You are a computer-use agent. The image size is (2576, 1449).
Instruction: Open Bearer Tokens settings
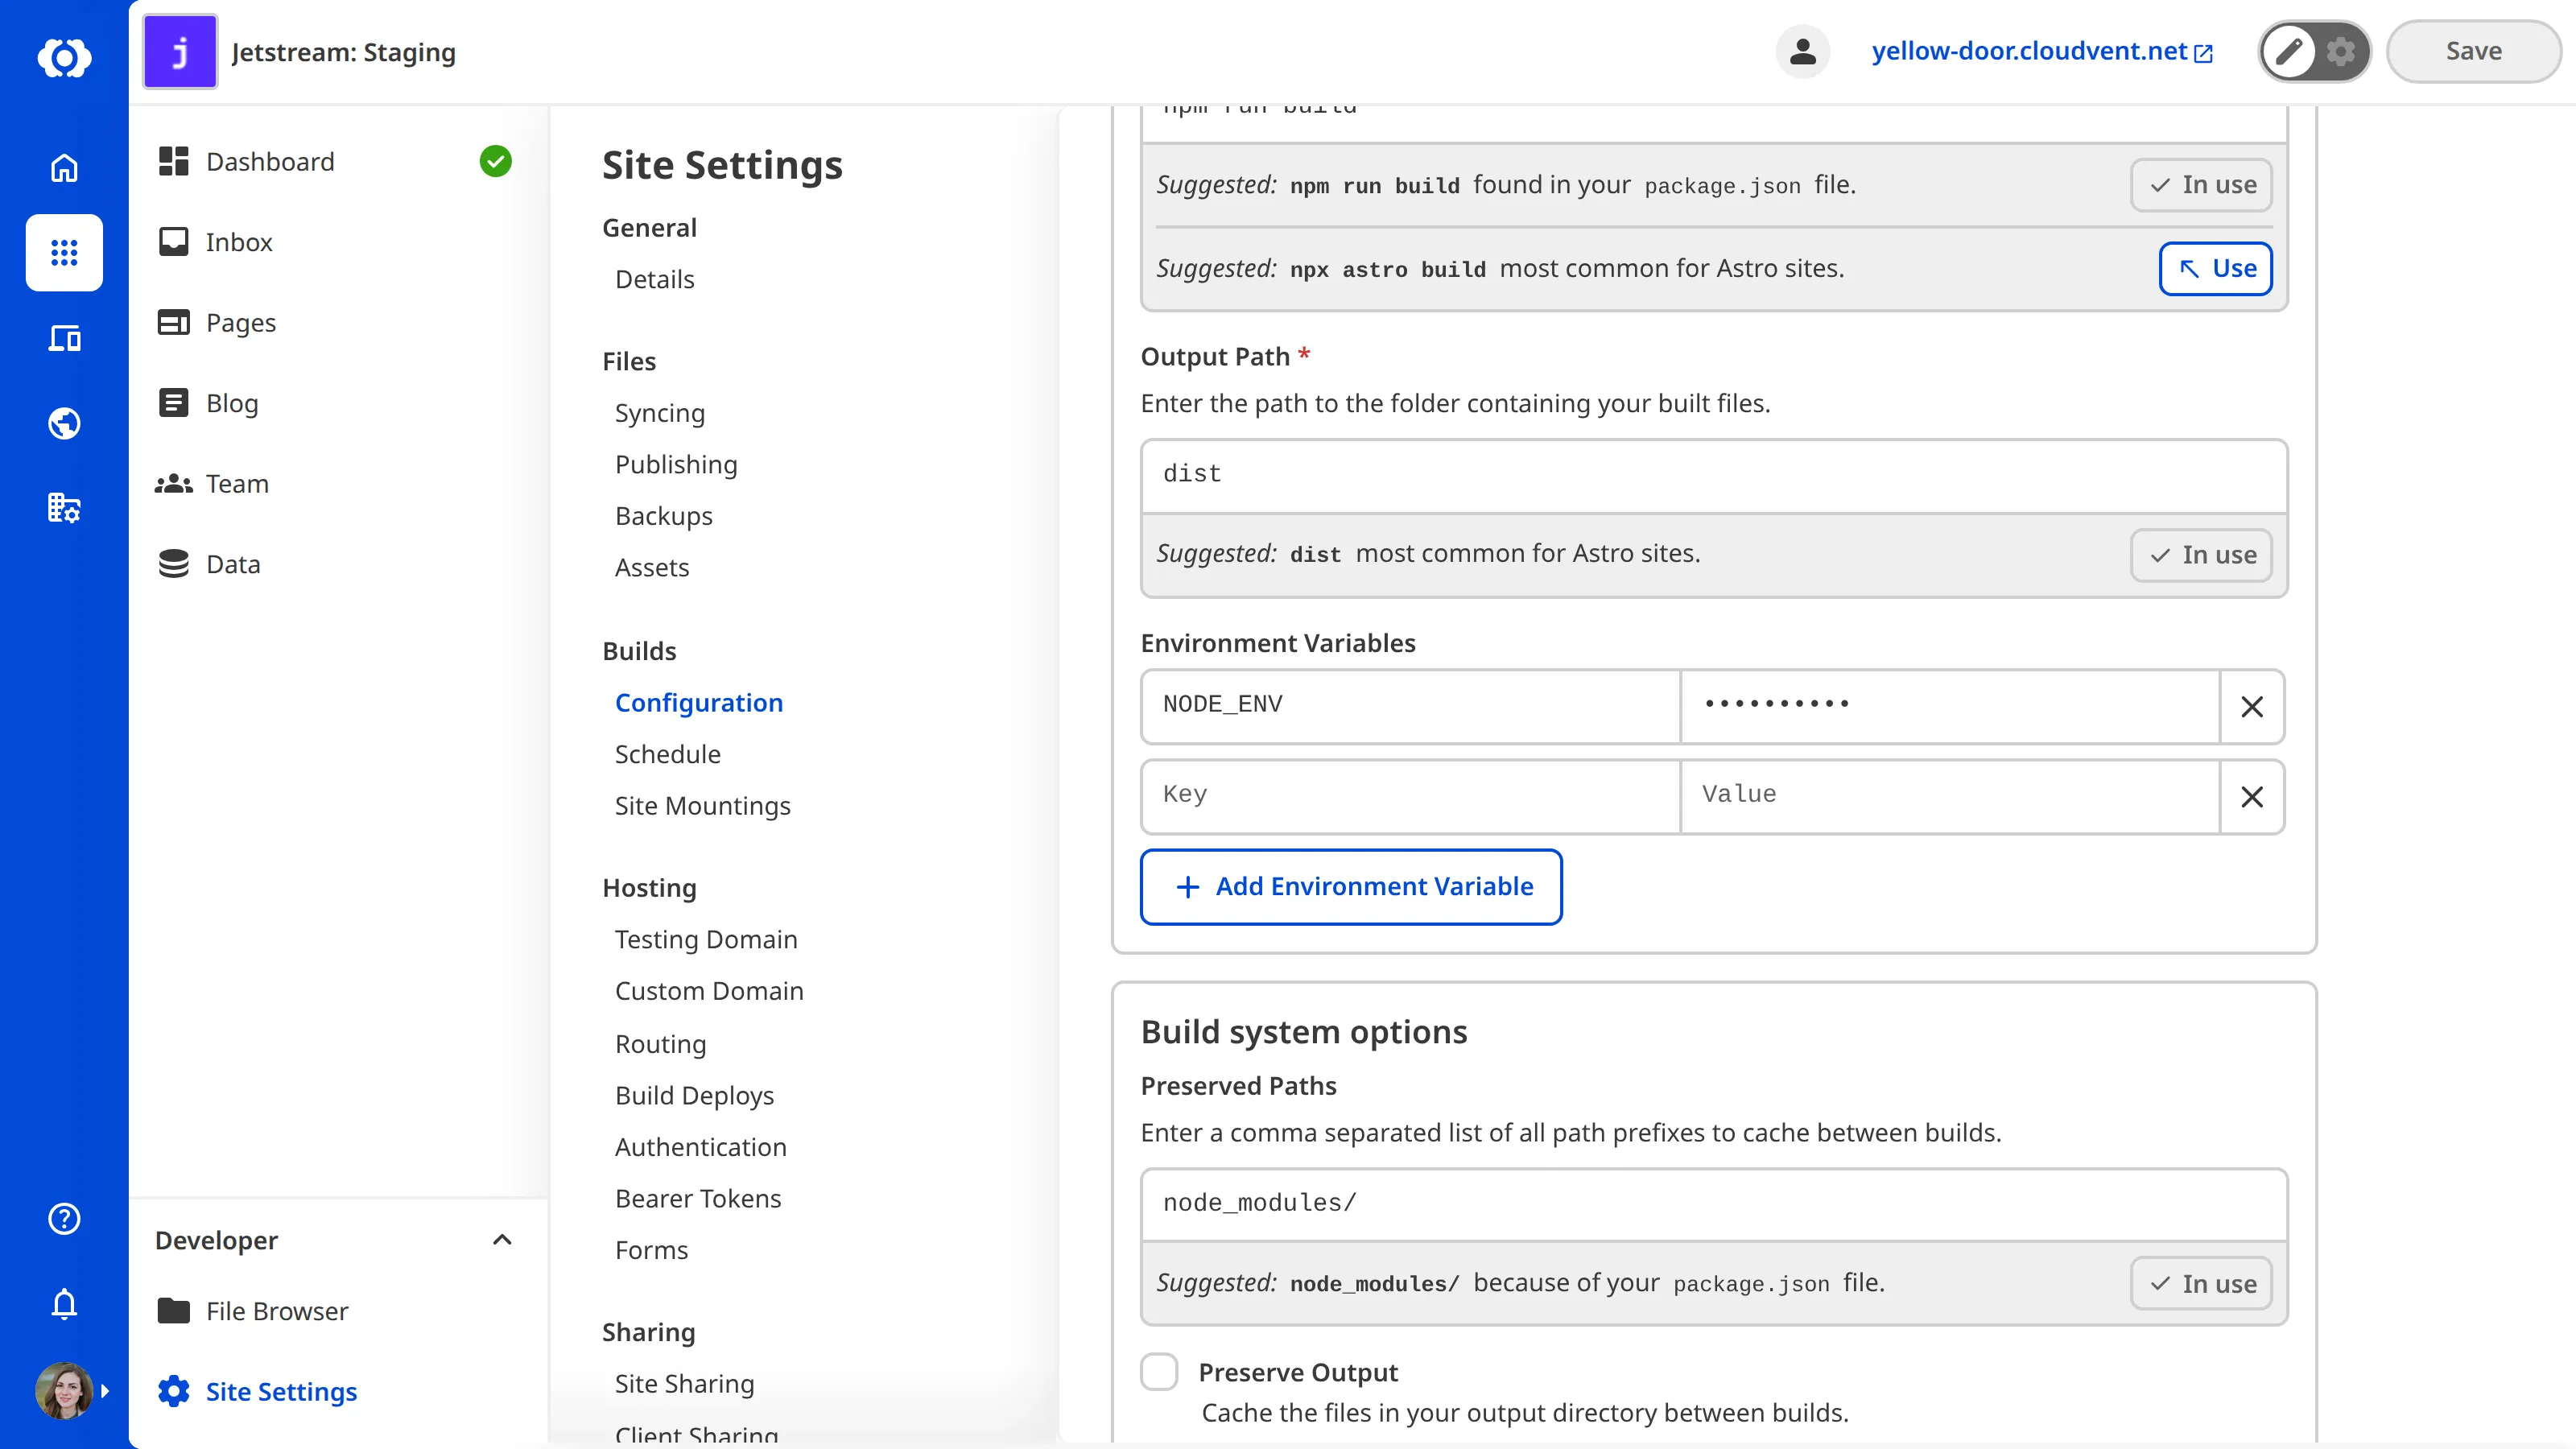click(698, 1198)
